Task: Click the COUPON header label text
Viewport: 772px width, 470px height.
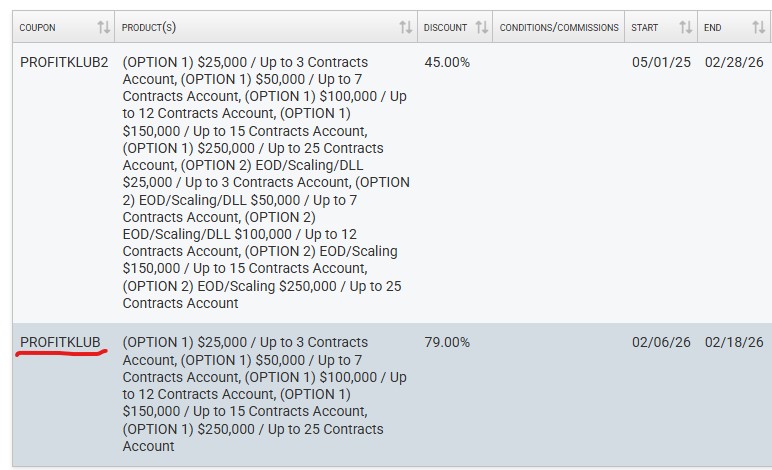Action: point(38,28)
